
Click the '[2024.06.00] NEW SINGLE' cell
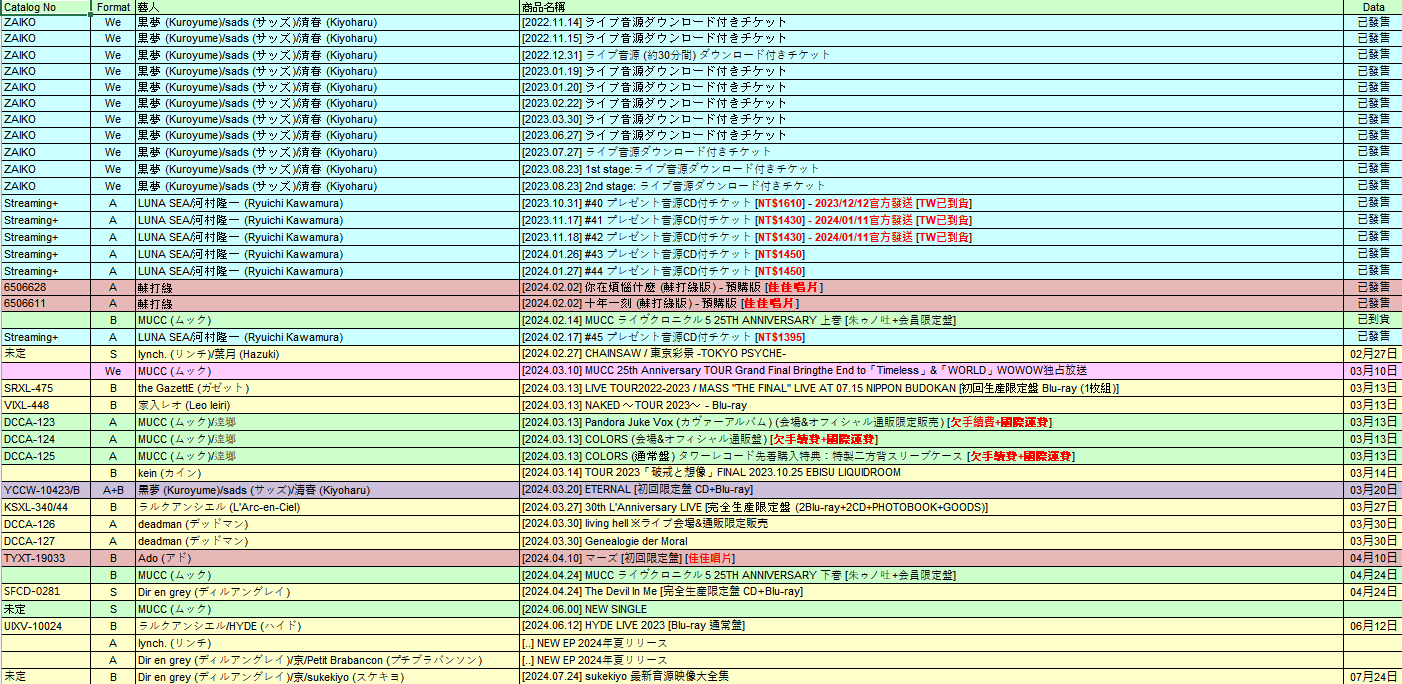click(x=932, y=609)
